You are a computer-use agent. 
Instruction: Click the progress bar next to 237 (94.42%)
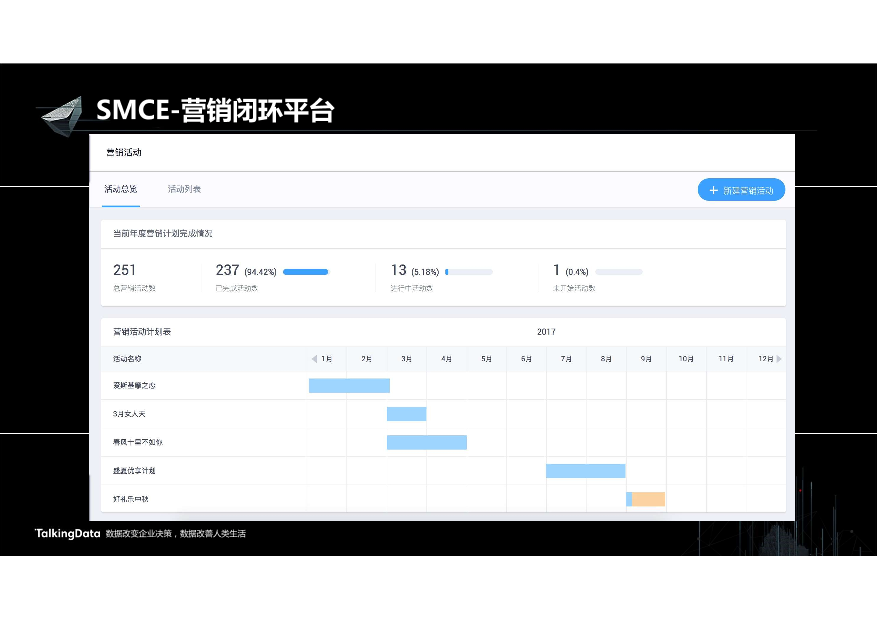306,272
